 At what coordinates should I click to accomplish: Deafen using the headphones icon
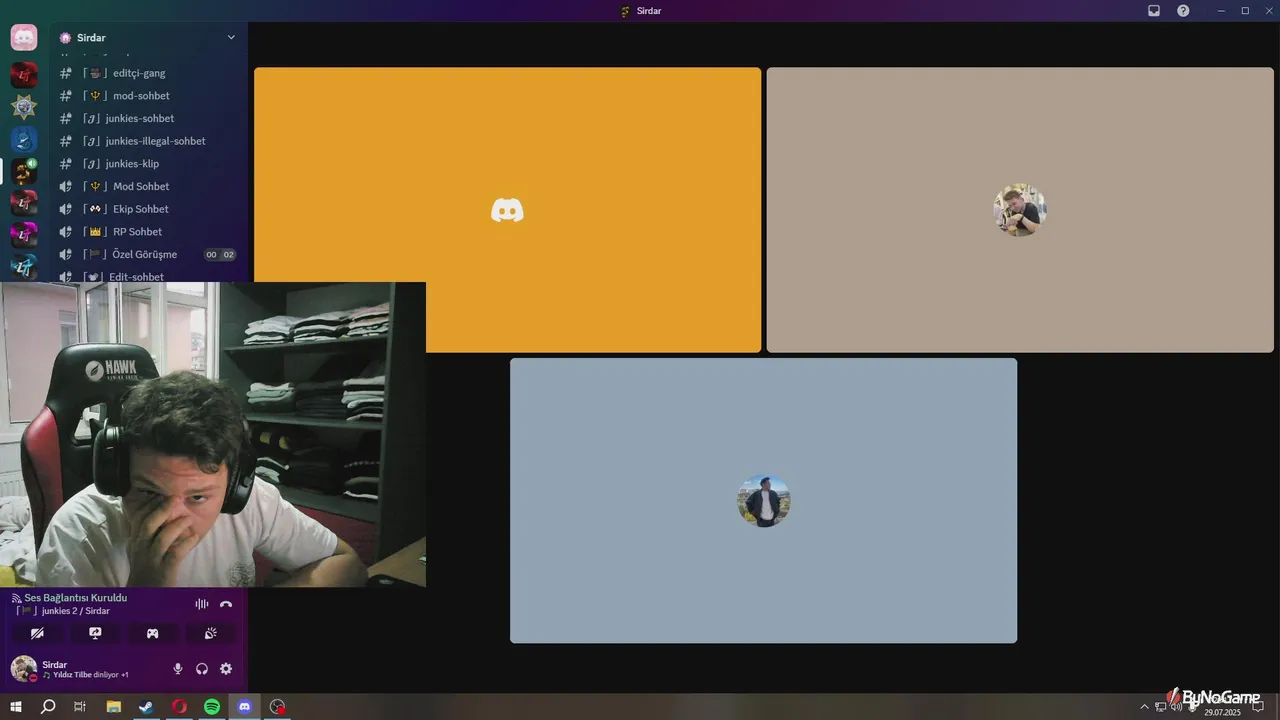point(202,669)
